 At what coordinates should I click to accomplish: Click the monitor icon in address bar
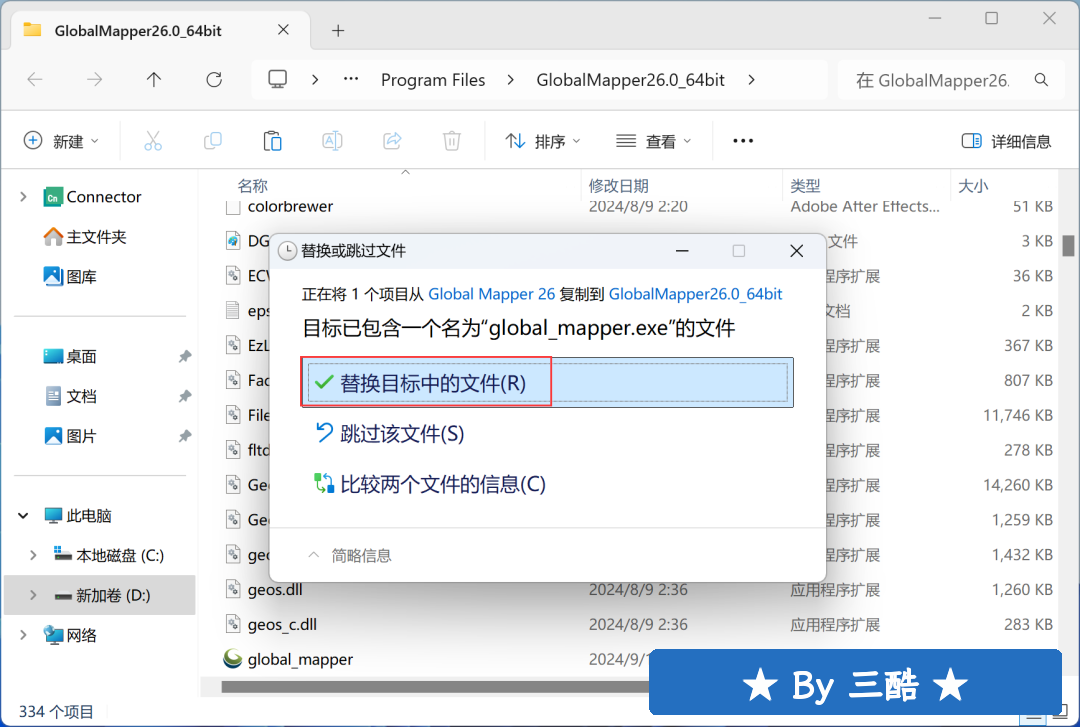coord(278,80)
